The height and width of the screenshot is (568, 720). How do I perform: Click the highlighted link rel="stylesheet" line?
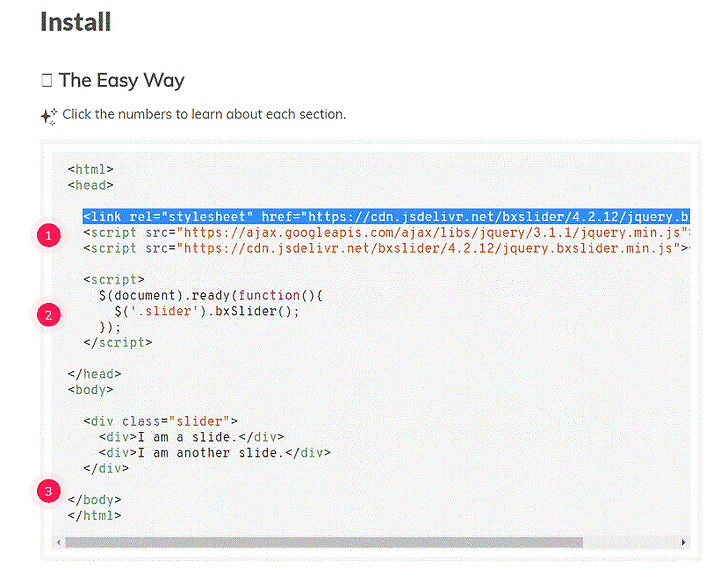pyautogui.click(x=386, y=217)
